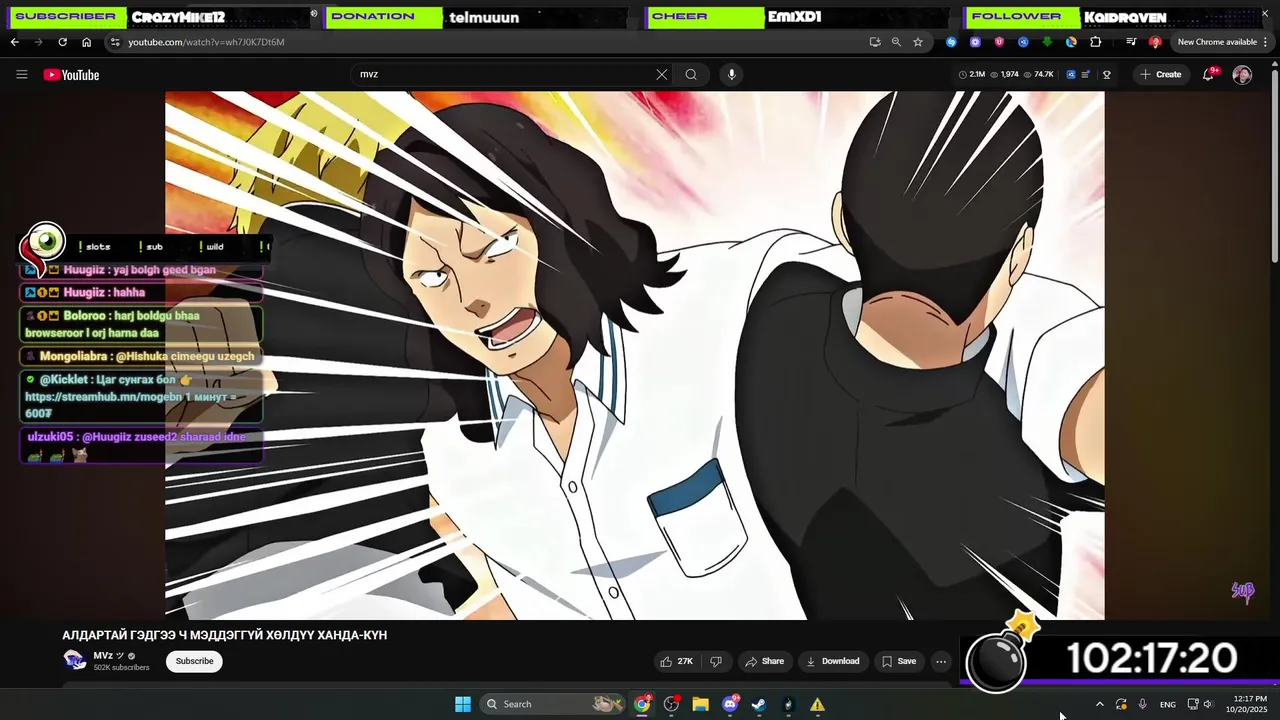Open yellow warning triangle taskbar app
This screenshot has width=1280, height=720.
point(817,704)
